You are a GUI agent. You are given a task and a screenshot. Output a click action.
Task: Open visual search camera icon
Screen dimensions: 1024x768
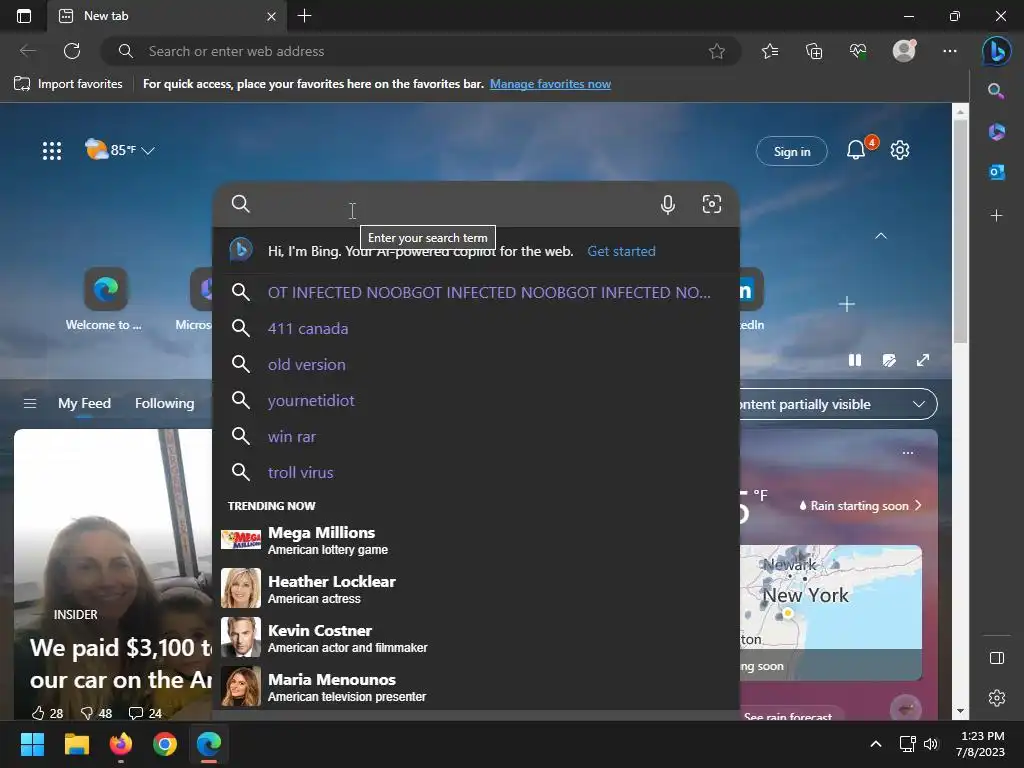pos(712,204)
